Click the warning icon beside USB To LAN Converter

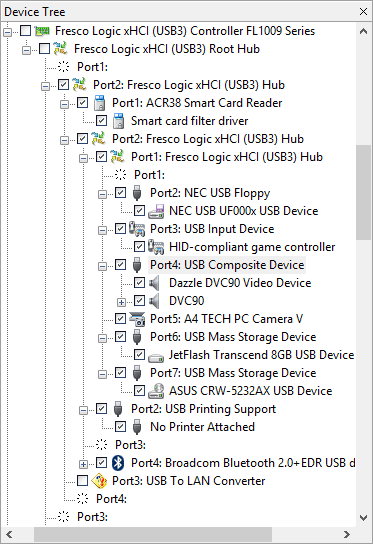point(99,481)
